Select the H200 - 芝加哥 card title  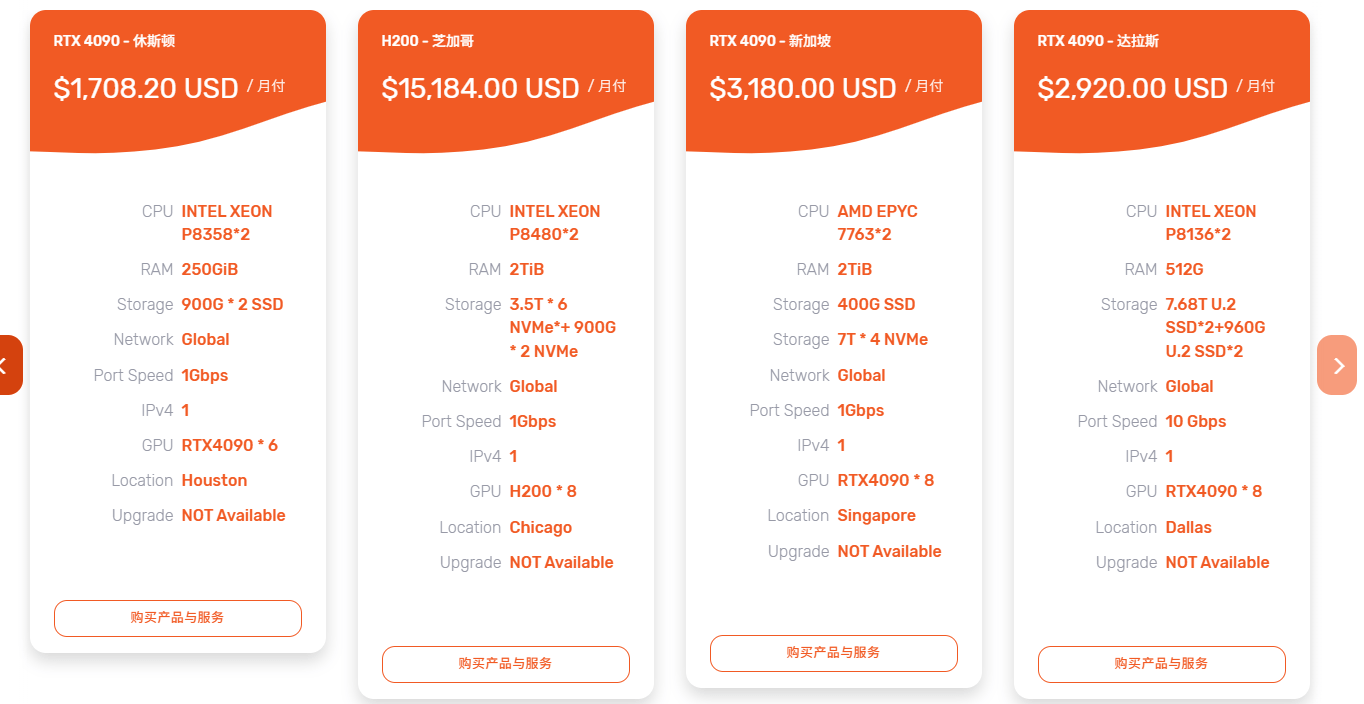coord(428,41)
